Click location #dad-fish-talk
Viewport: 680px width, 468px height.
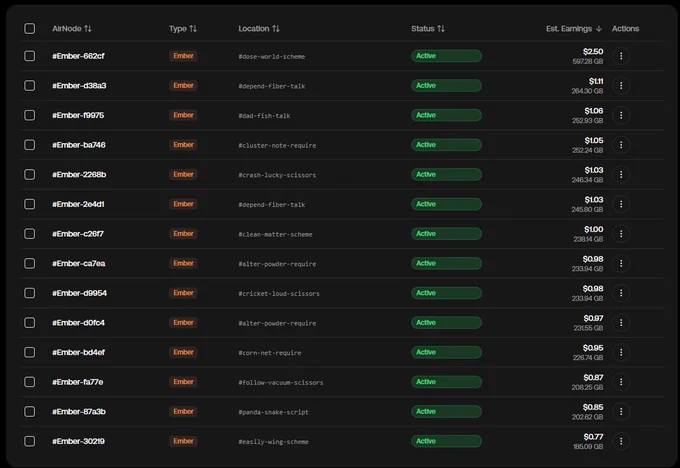coord(264,116)
